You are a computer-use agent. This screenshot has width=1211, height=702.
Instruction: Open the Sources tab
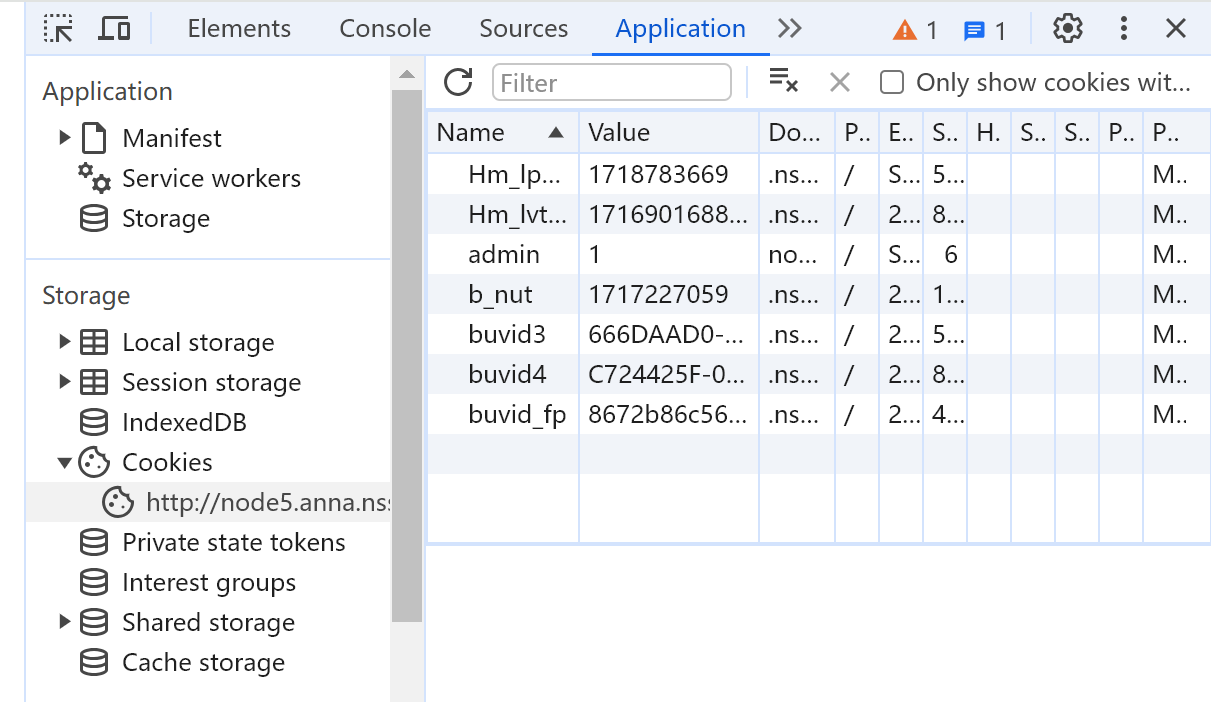[x=523, y=29]
